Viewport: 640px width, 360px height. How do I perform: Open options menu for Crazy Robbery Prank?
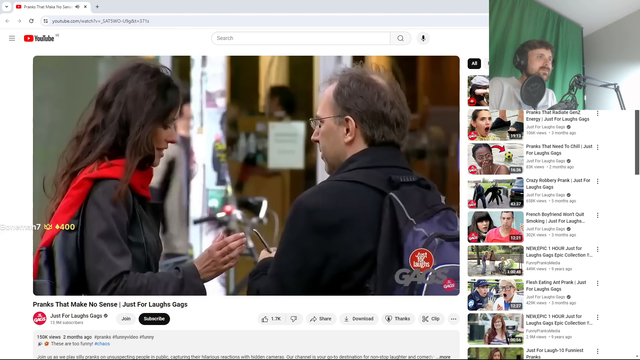(598, 181)
